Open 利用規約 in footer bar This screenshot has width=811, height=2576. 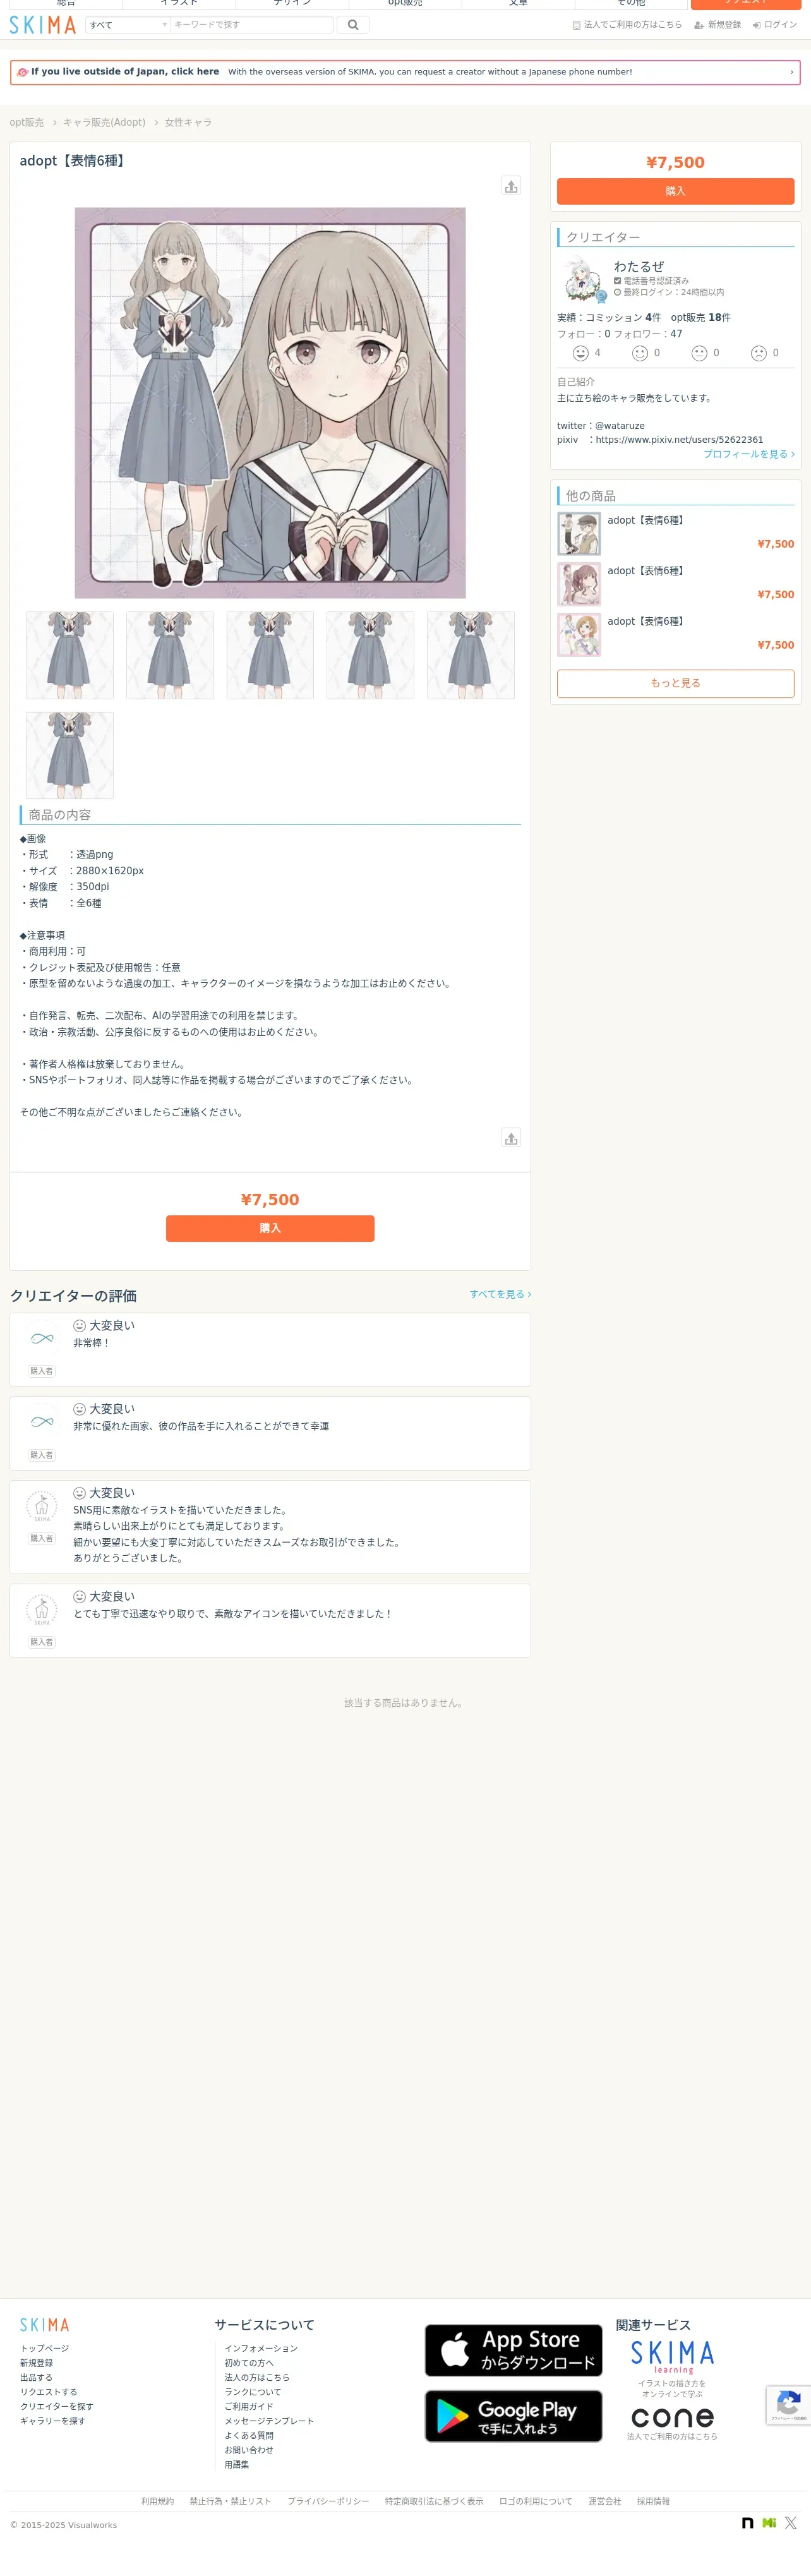pyautogui.click(x=157, y=2501)
